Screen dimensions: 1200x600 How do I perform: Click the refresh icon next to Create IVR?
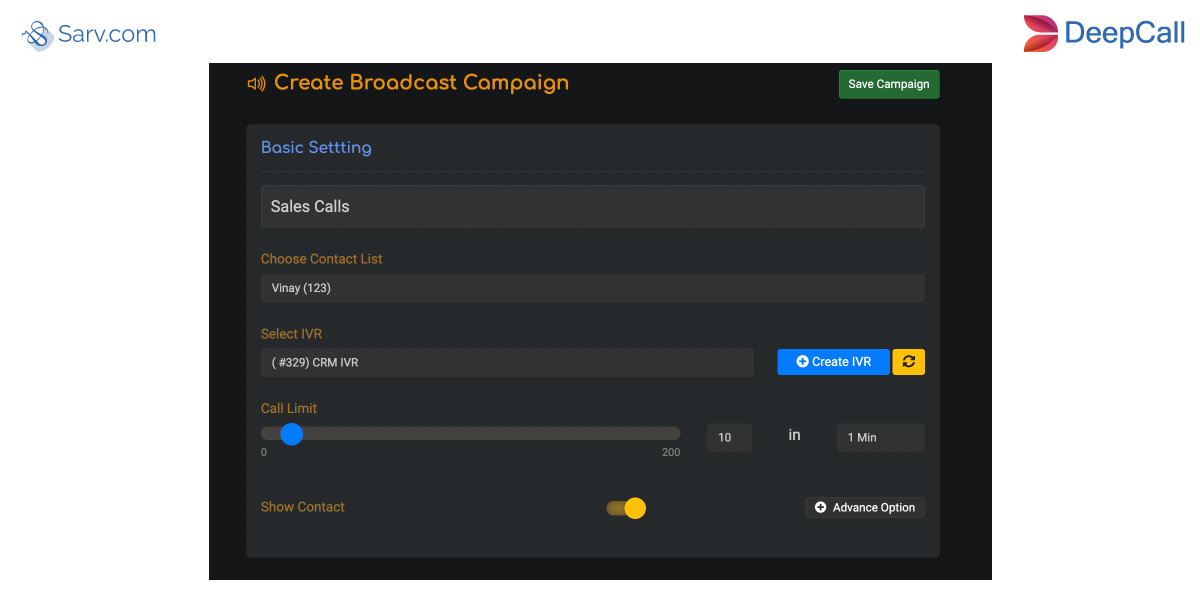(x=908, y=362)
